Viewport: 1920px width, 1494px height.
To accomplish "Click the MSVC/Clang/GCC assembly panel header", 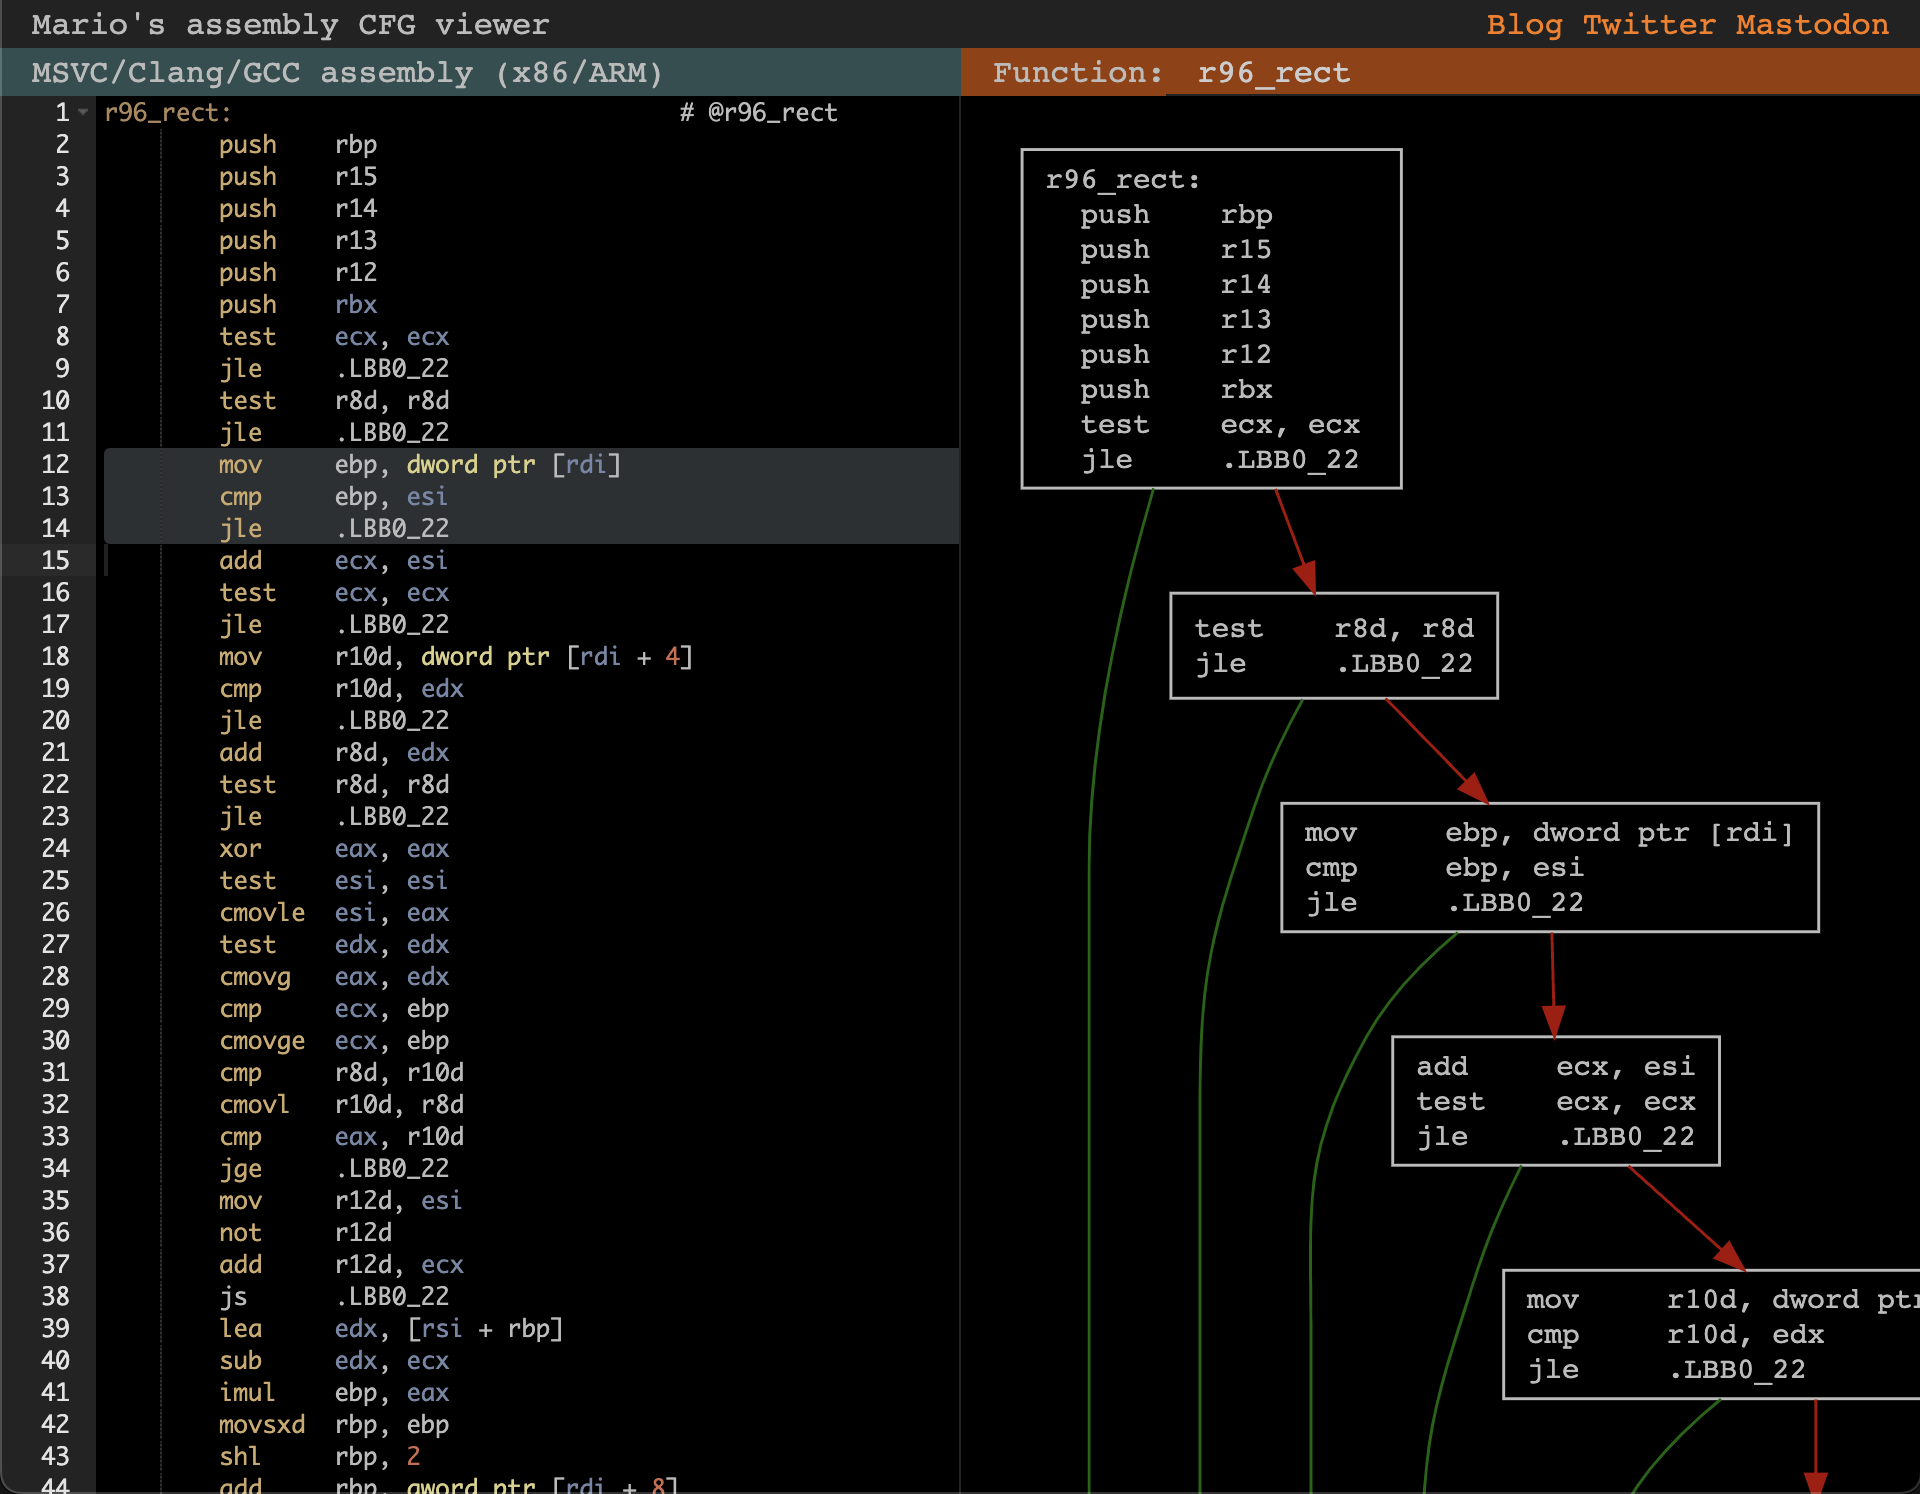I will pos(347,73).
